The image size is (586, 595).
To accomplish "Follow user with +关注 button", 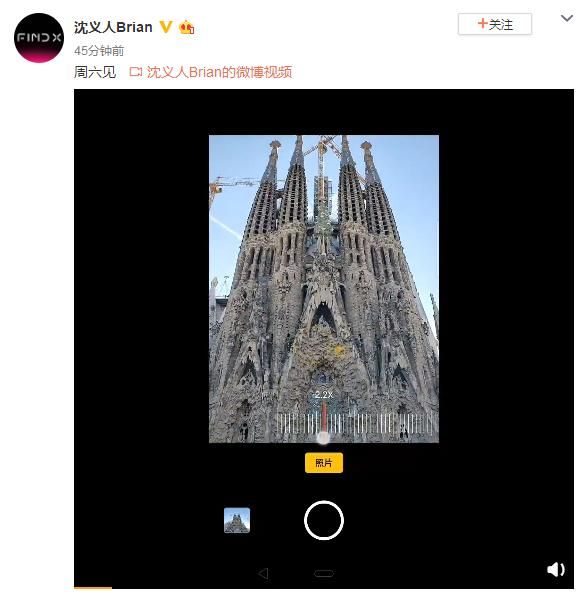I will (x=495, y=24).
